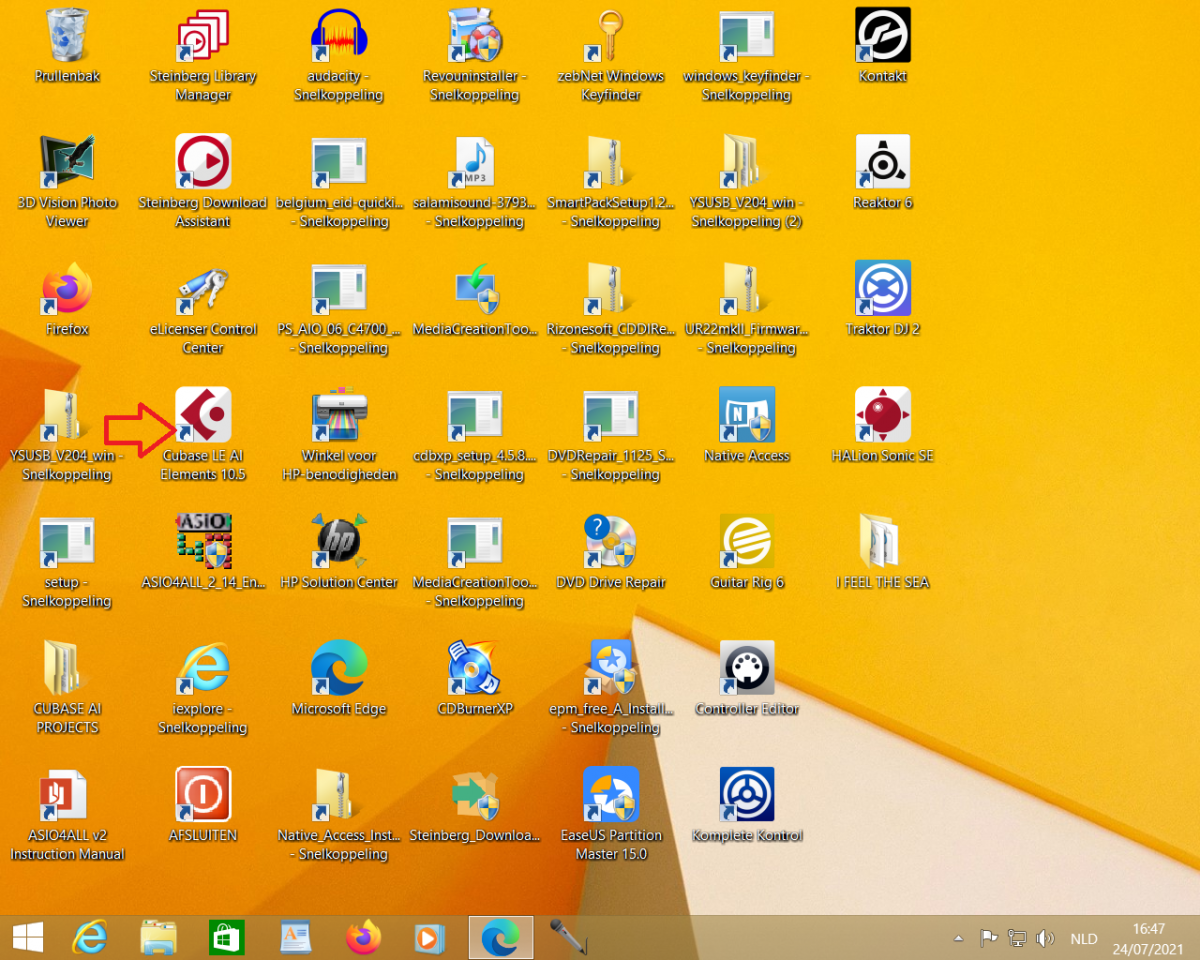The image size is (1200, 960).
Task: Open the Windows Start button
Action: [x=28, y=938]
